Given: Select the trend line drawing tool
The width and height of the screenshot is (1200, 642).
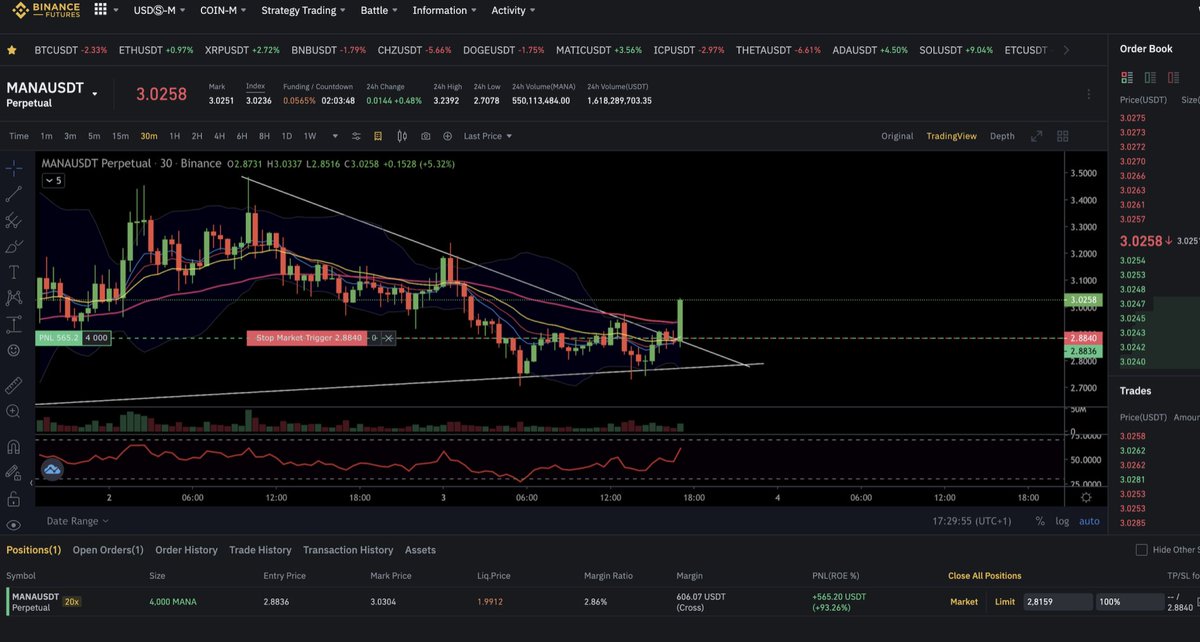Looking at the screenshot, I should tap(14, 193).
